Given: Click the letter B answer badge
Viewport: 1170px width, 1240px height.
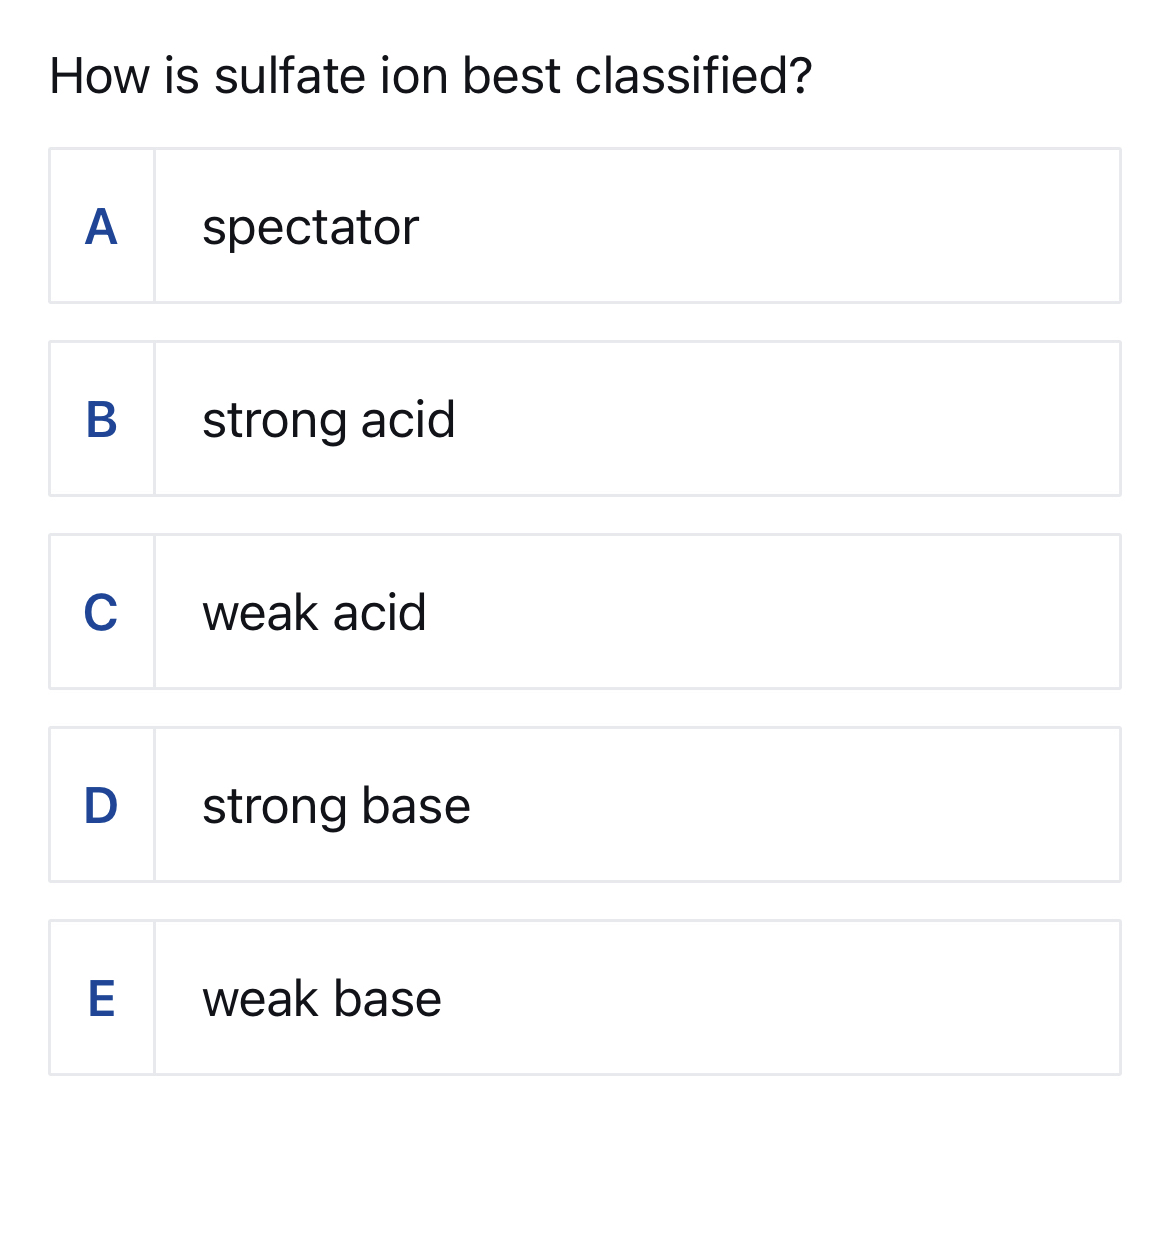Looking at the screenshot, I should pyautogui.click(x=101, y=420).
